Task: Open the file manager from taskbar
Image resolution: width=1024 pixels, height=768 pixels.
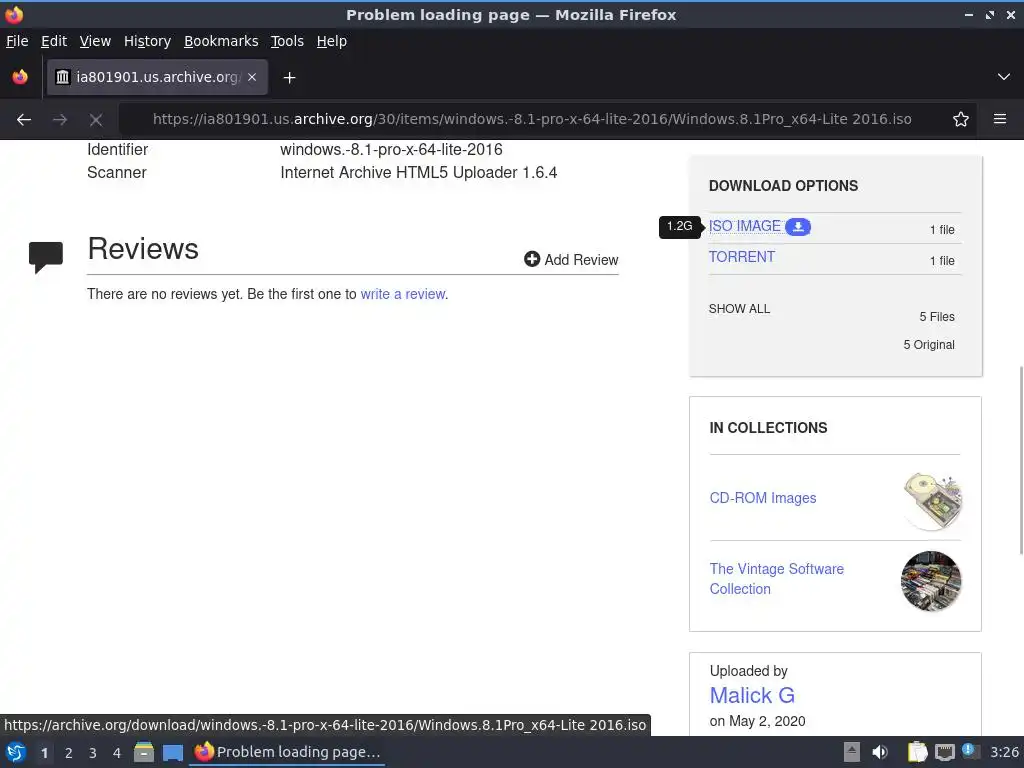Action: [x=144, y=752]
